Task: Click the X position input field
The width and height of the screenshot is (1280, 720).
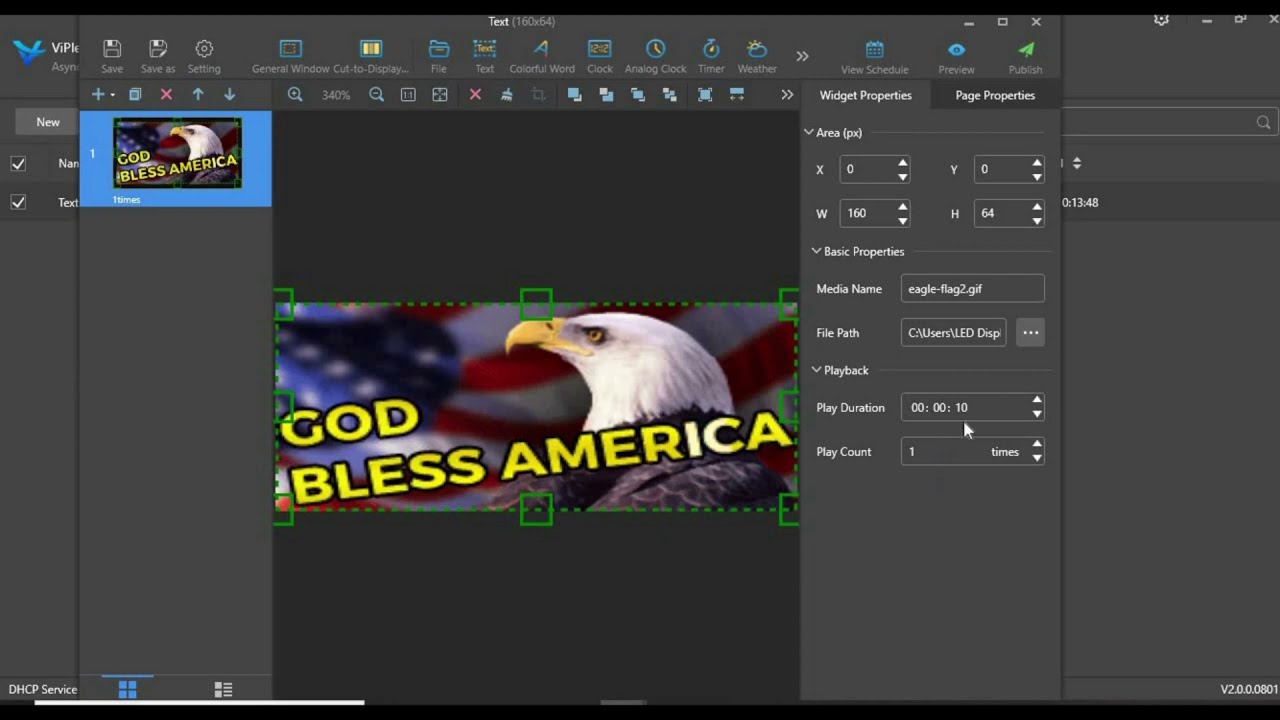Action: [865, 169]
